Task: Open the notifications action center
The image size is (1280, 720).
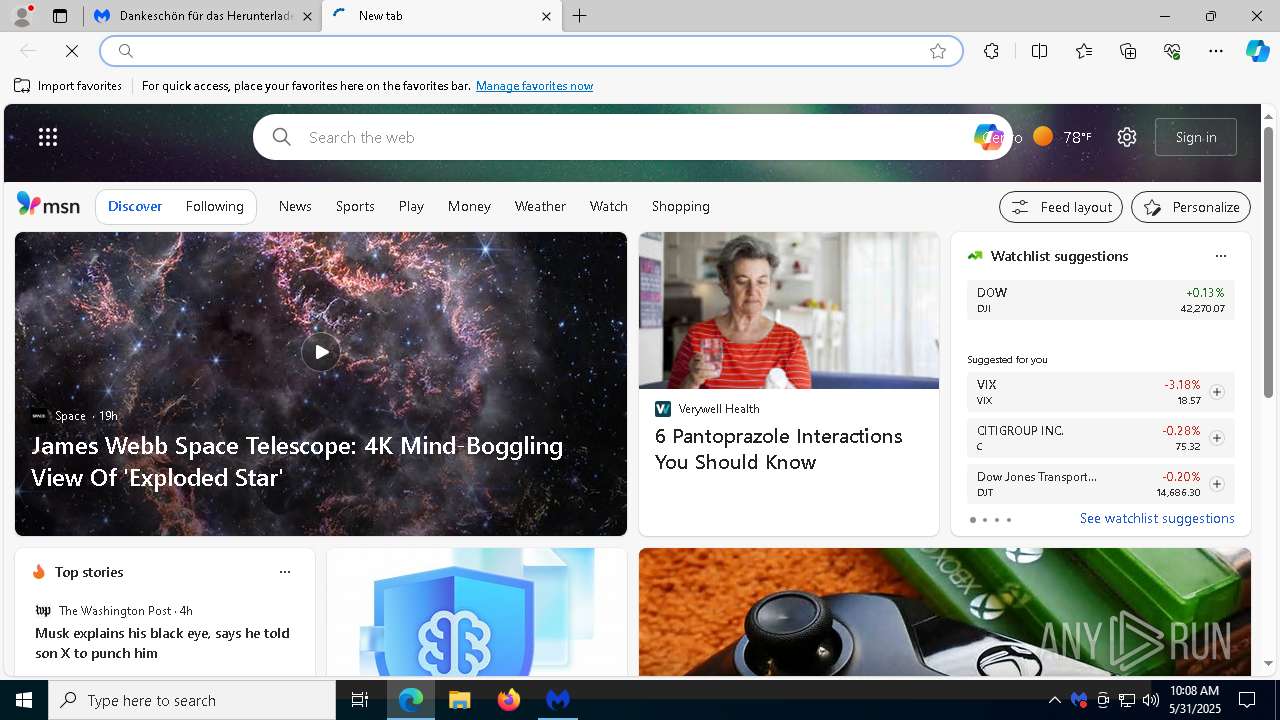Action: click(x=1247, y=700)
